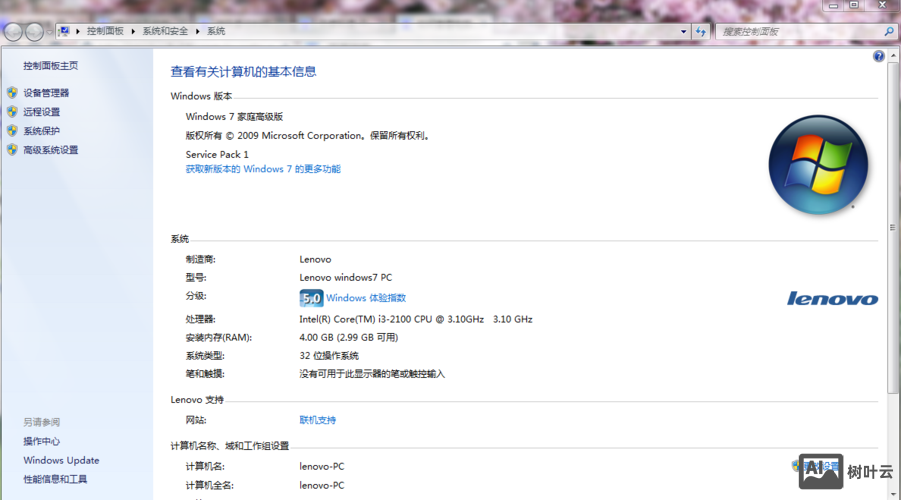Click the 5.0 experience index badge
901x500 pixels.
tap(311, 298)
